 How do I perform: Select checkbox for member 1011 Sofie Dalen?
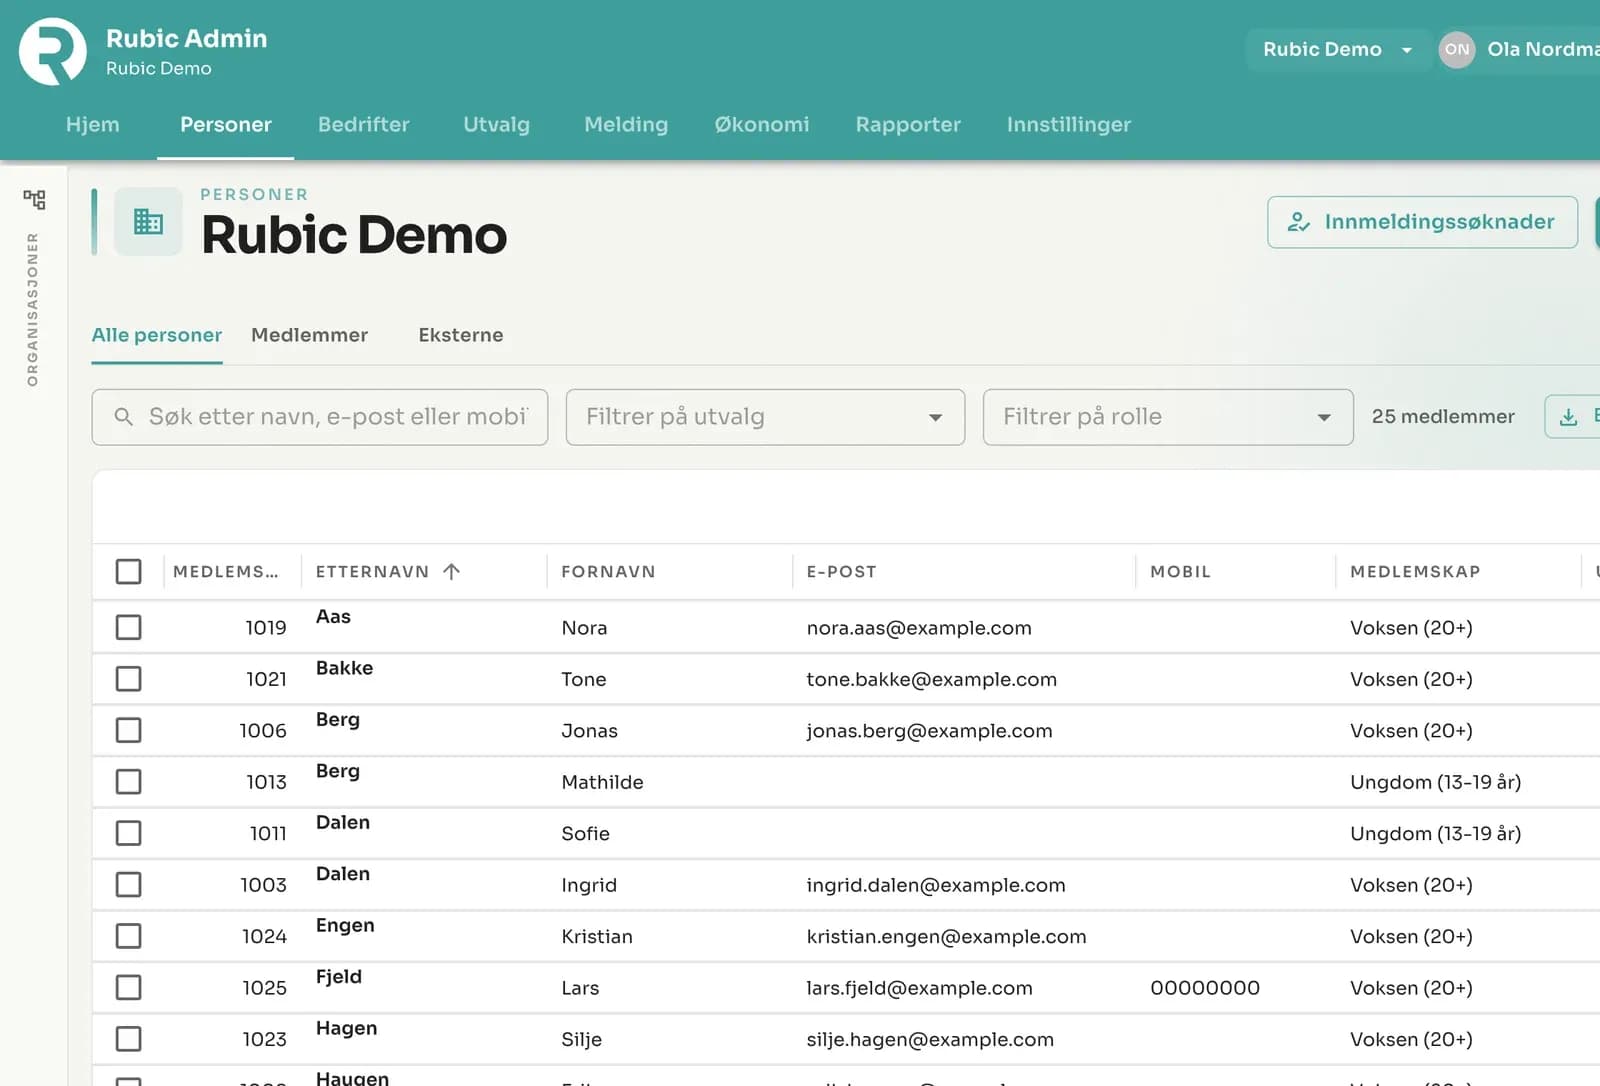coord(128,833)
